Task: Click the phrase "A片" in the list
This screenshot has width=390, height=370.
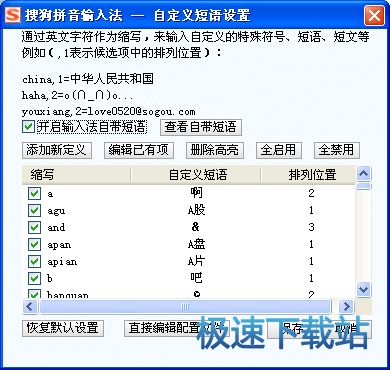Action: click(196, 261)
